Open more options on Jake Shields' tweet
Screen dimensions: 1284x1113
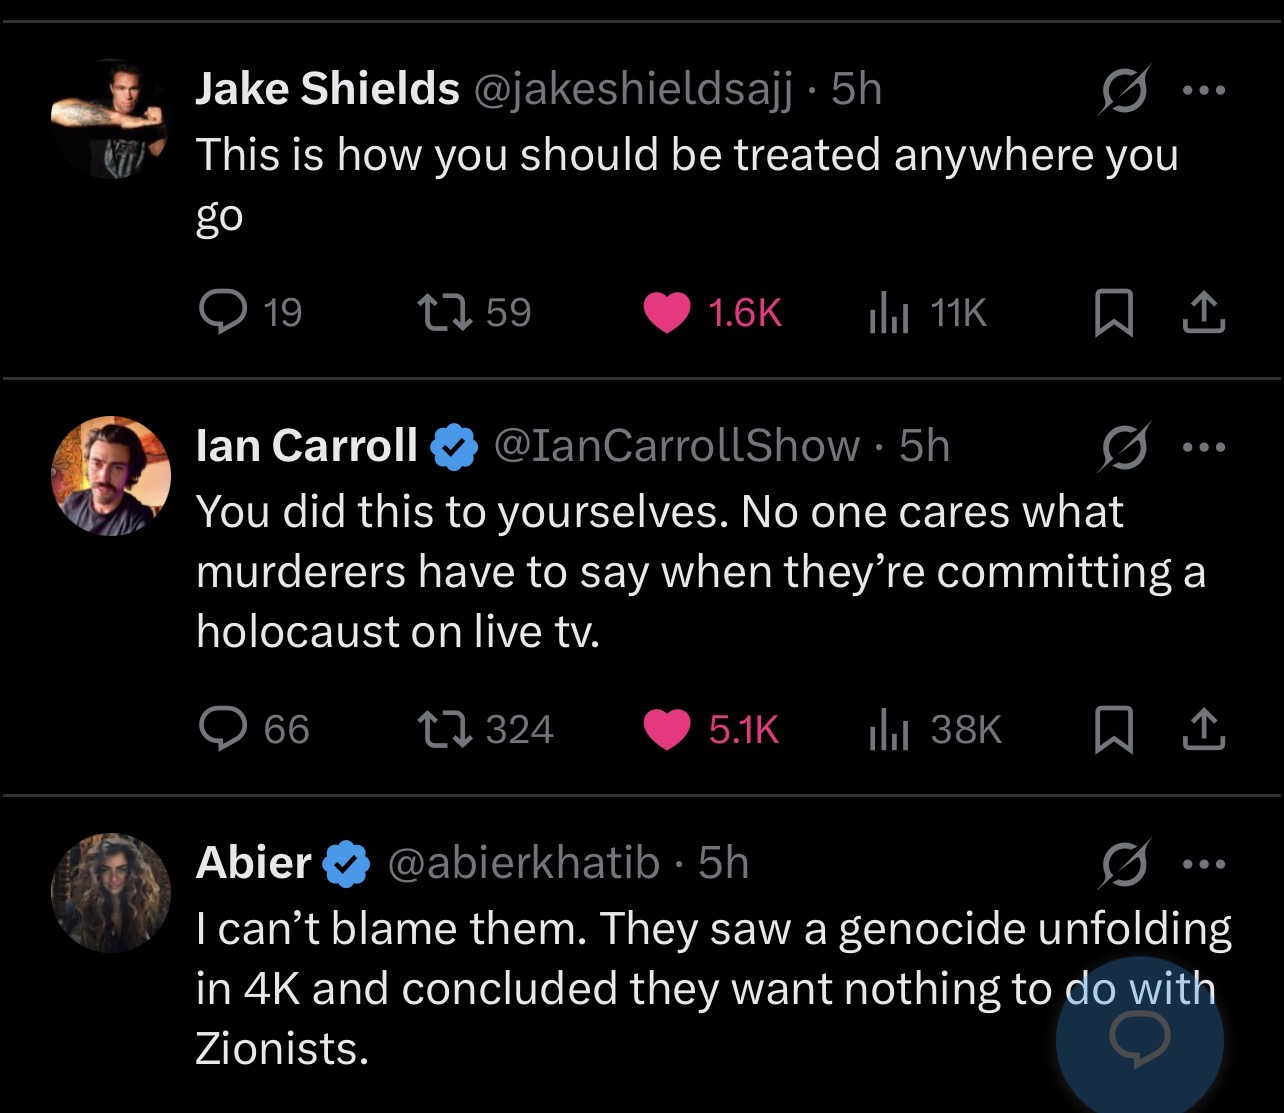[x=1203, y=89]
